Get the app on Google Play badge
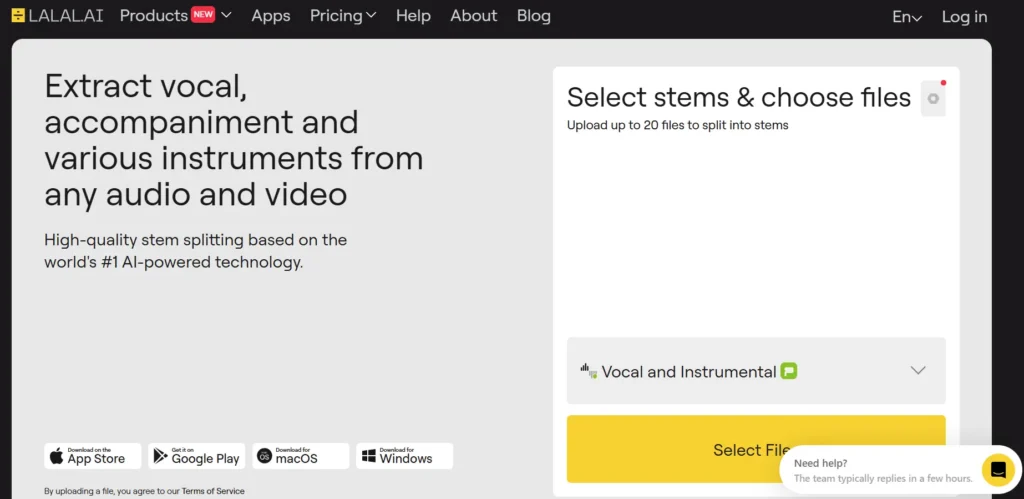 point(197,456)
